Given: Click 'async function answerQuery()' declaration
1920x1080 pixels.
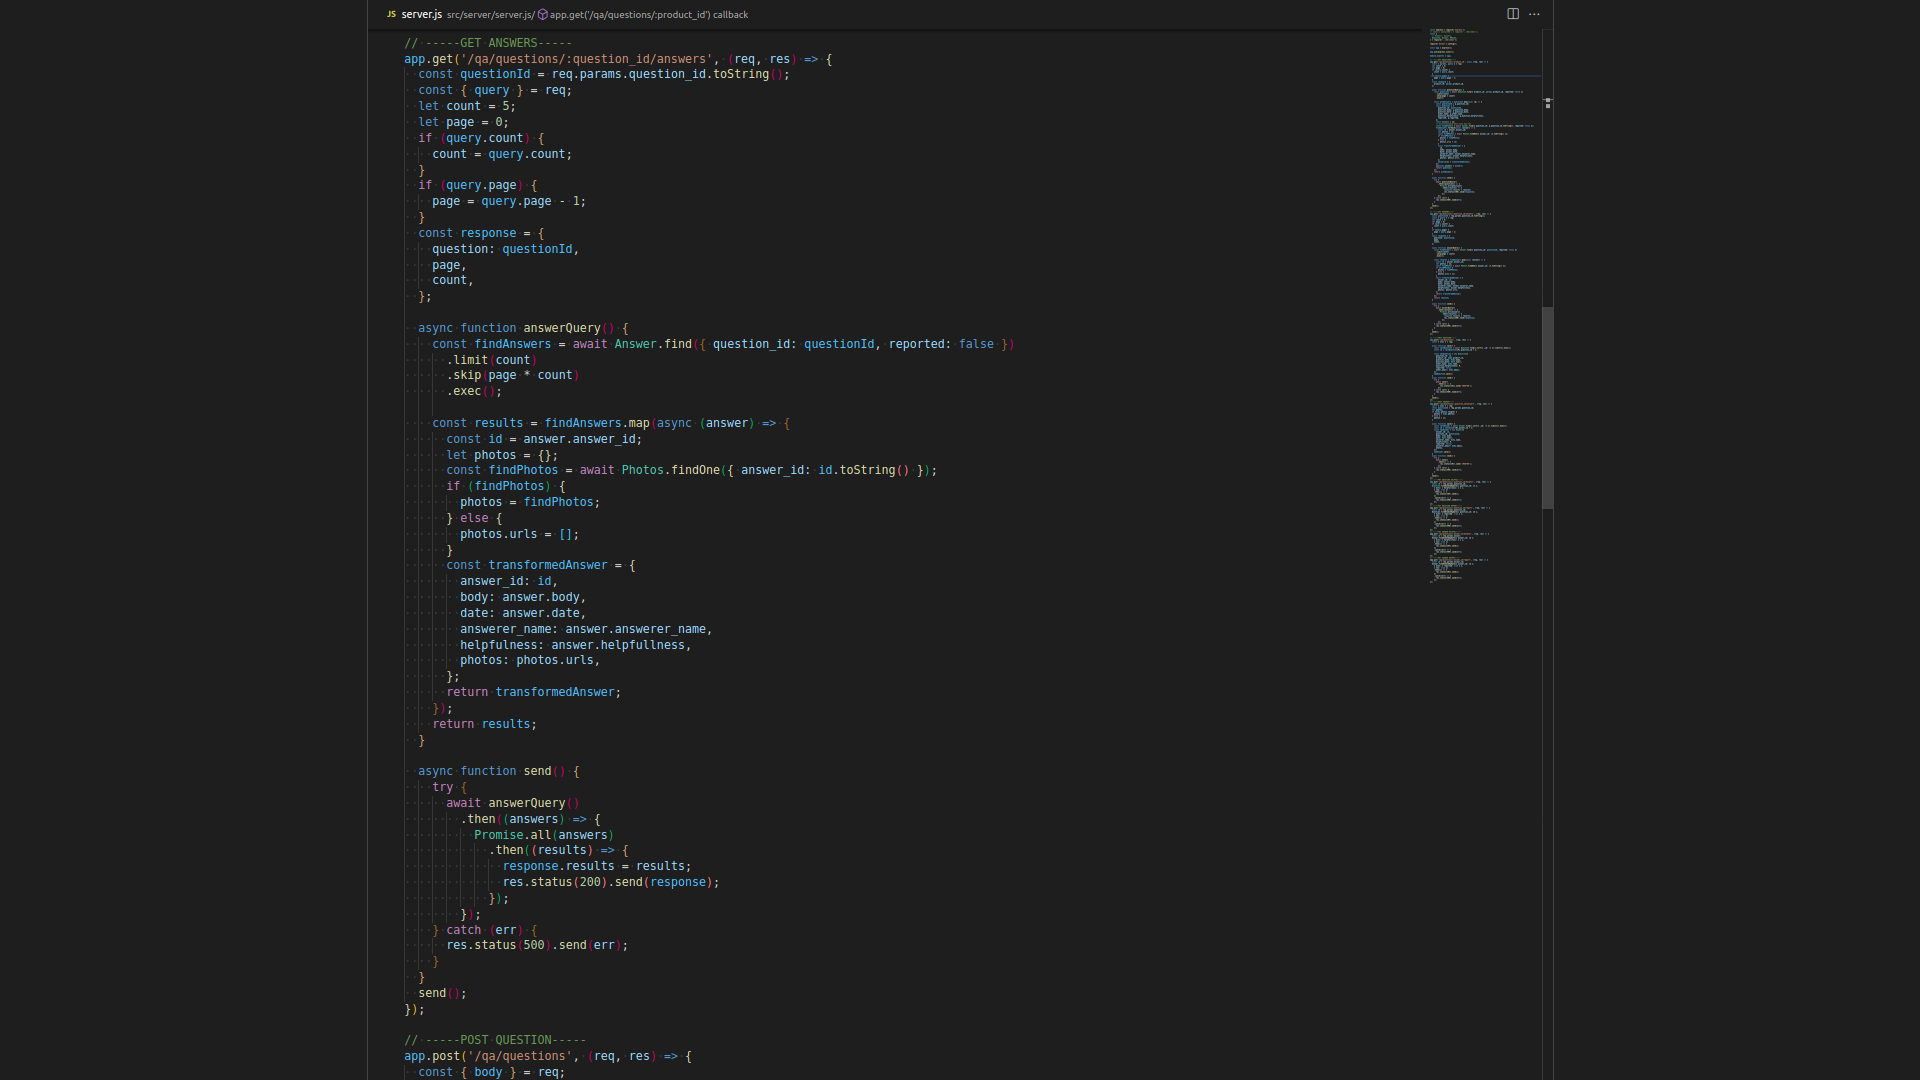Looking at the screenshot, I should [523, 328].
